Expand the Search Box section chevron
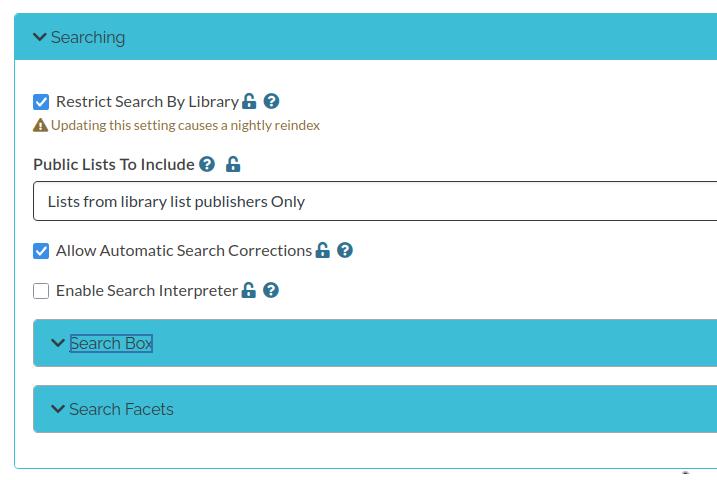717x480 pixels. point(58,342)
